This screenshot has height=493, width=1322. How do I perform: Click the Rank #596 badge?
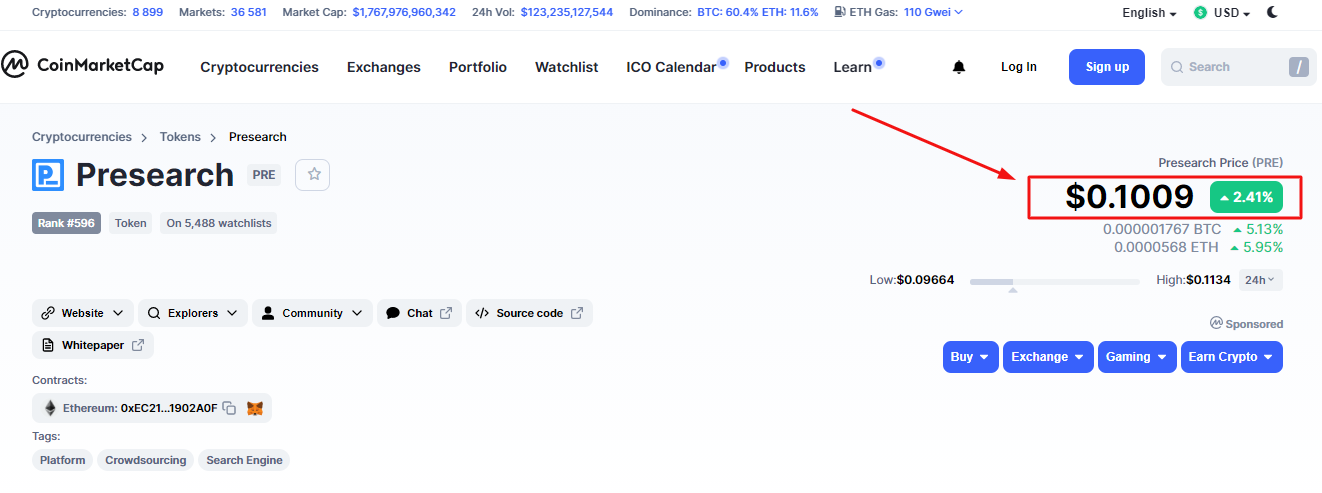coord(66,223)
